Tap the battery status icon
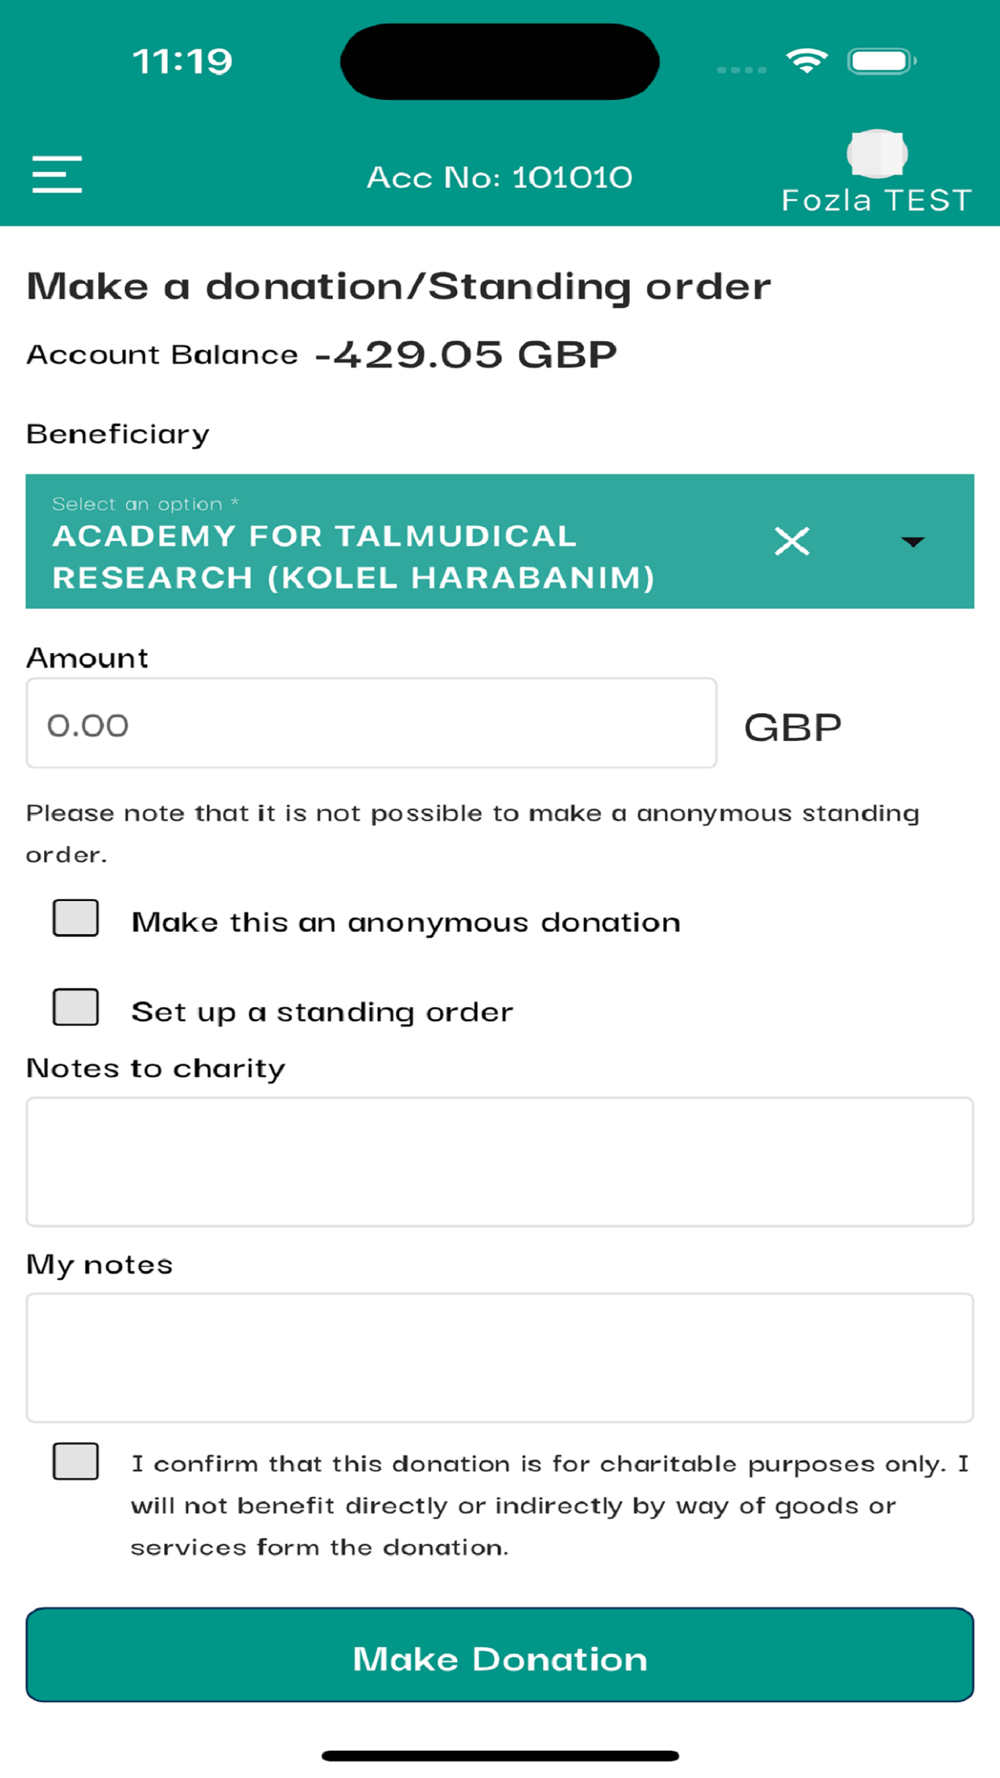 (881, 61)
